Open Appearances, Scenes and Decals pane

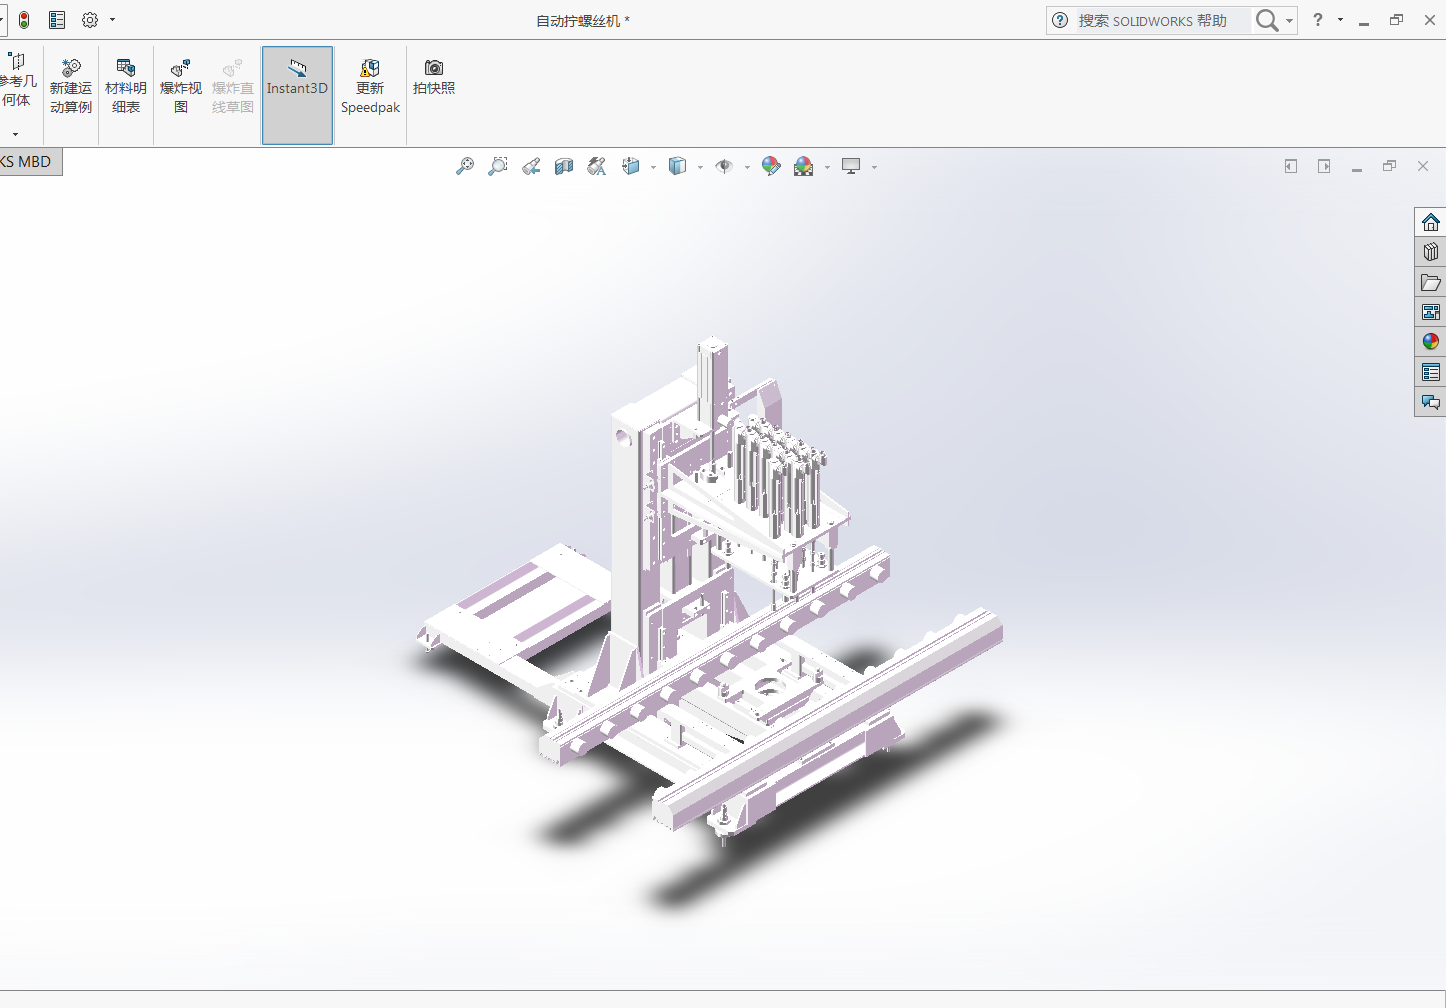pyautogui.click(x=1430, y=342)
